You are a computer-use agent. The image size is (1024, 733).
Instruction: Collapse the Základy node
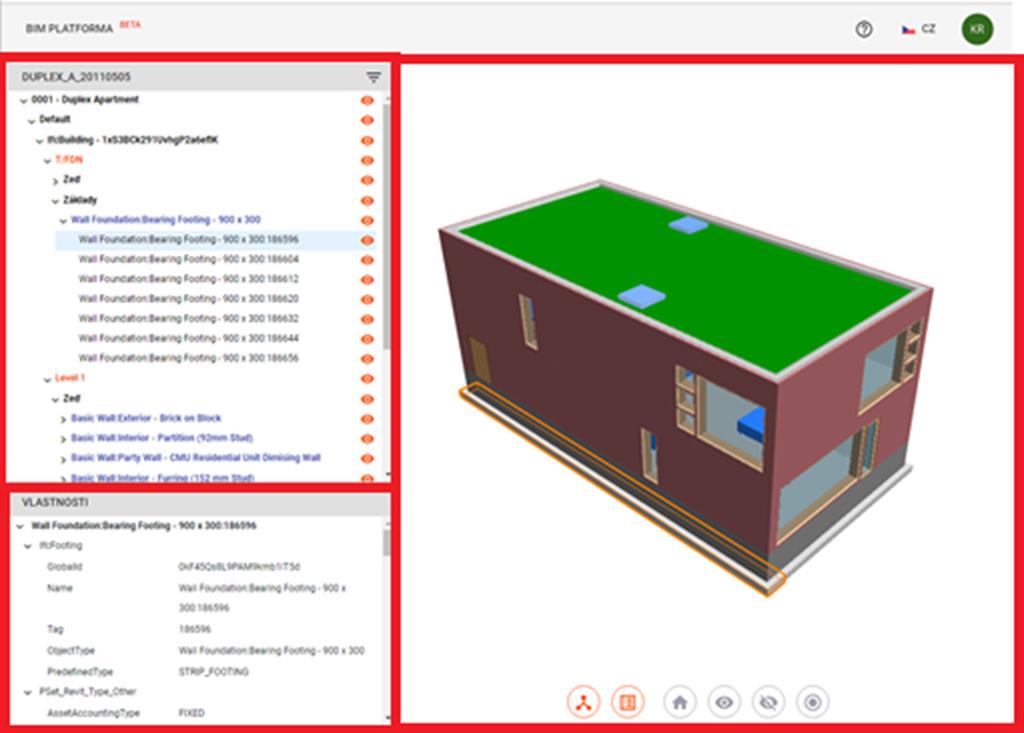click(x=56, y=201)
